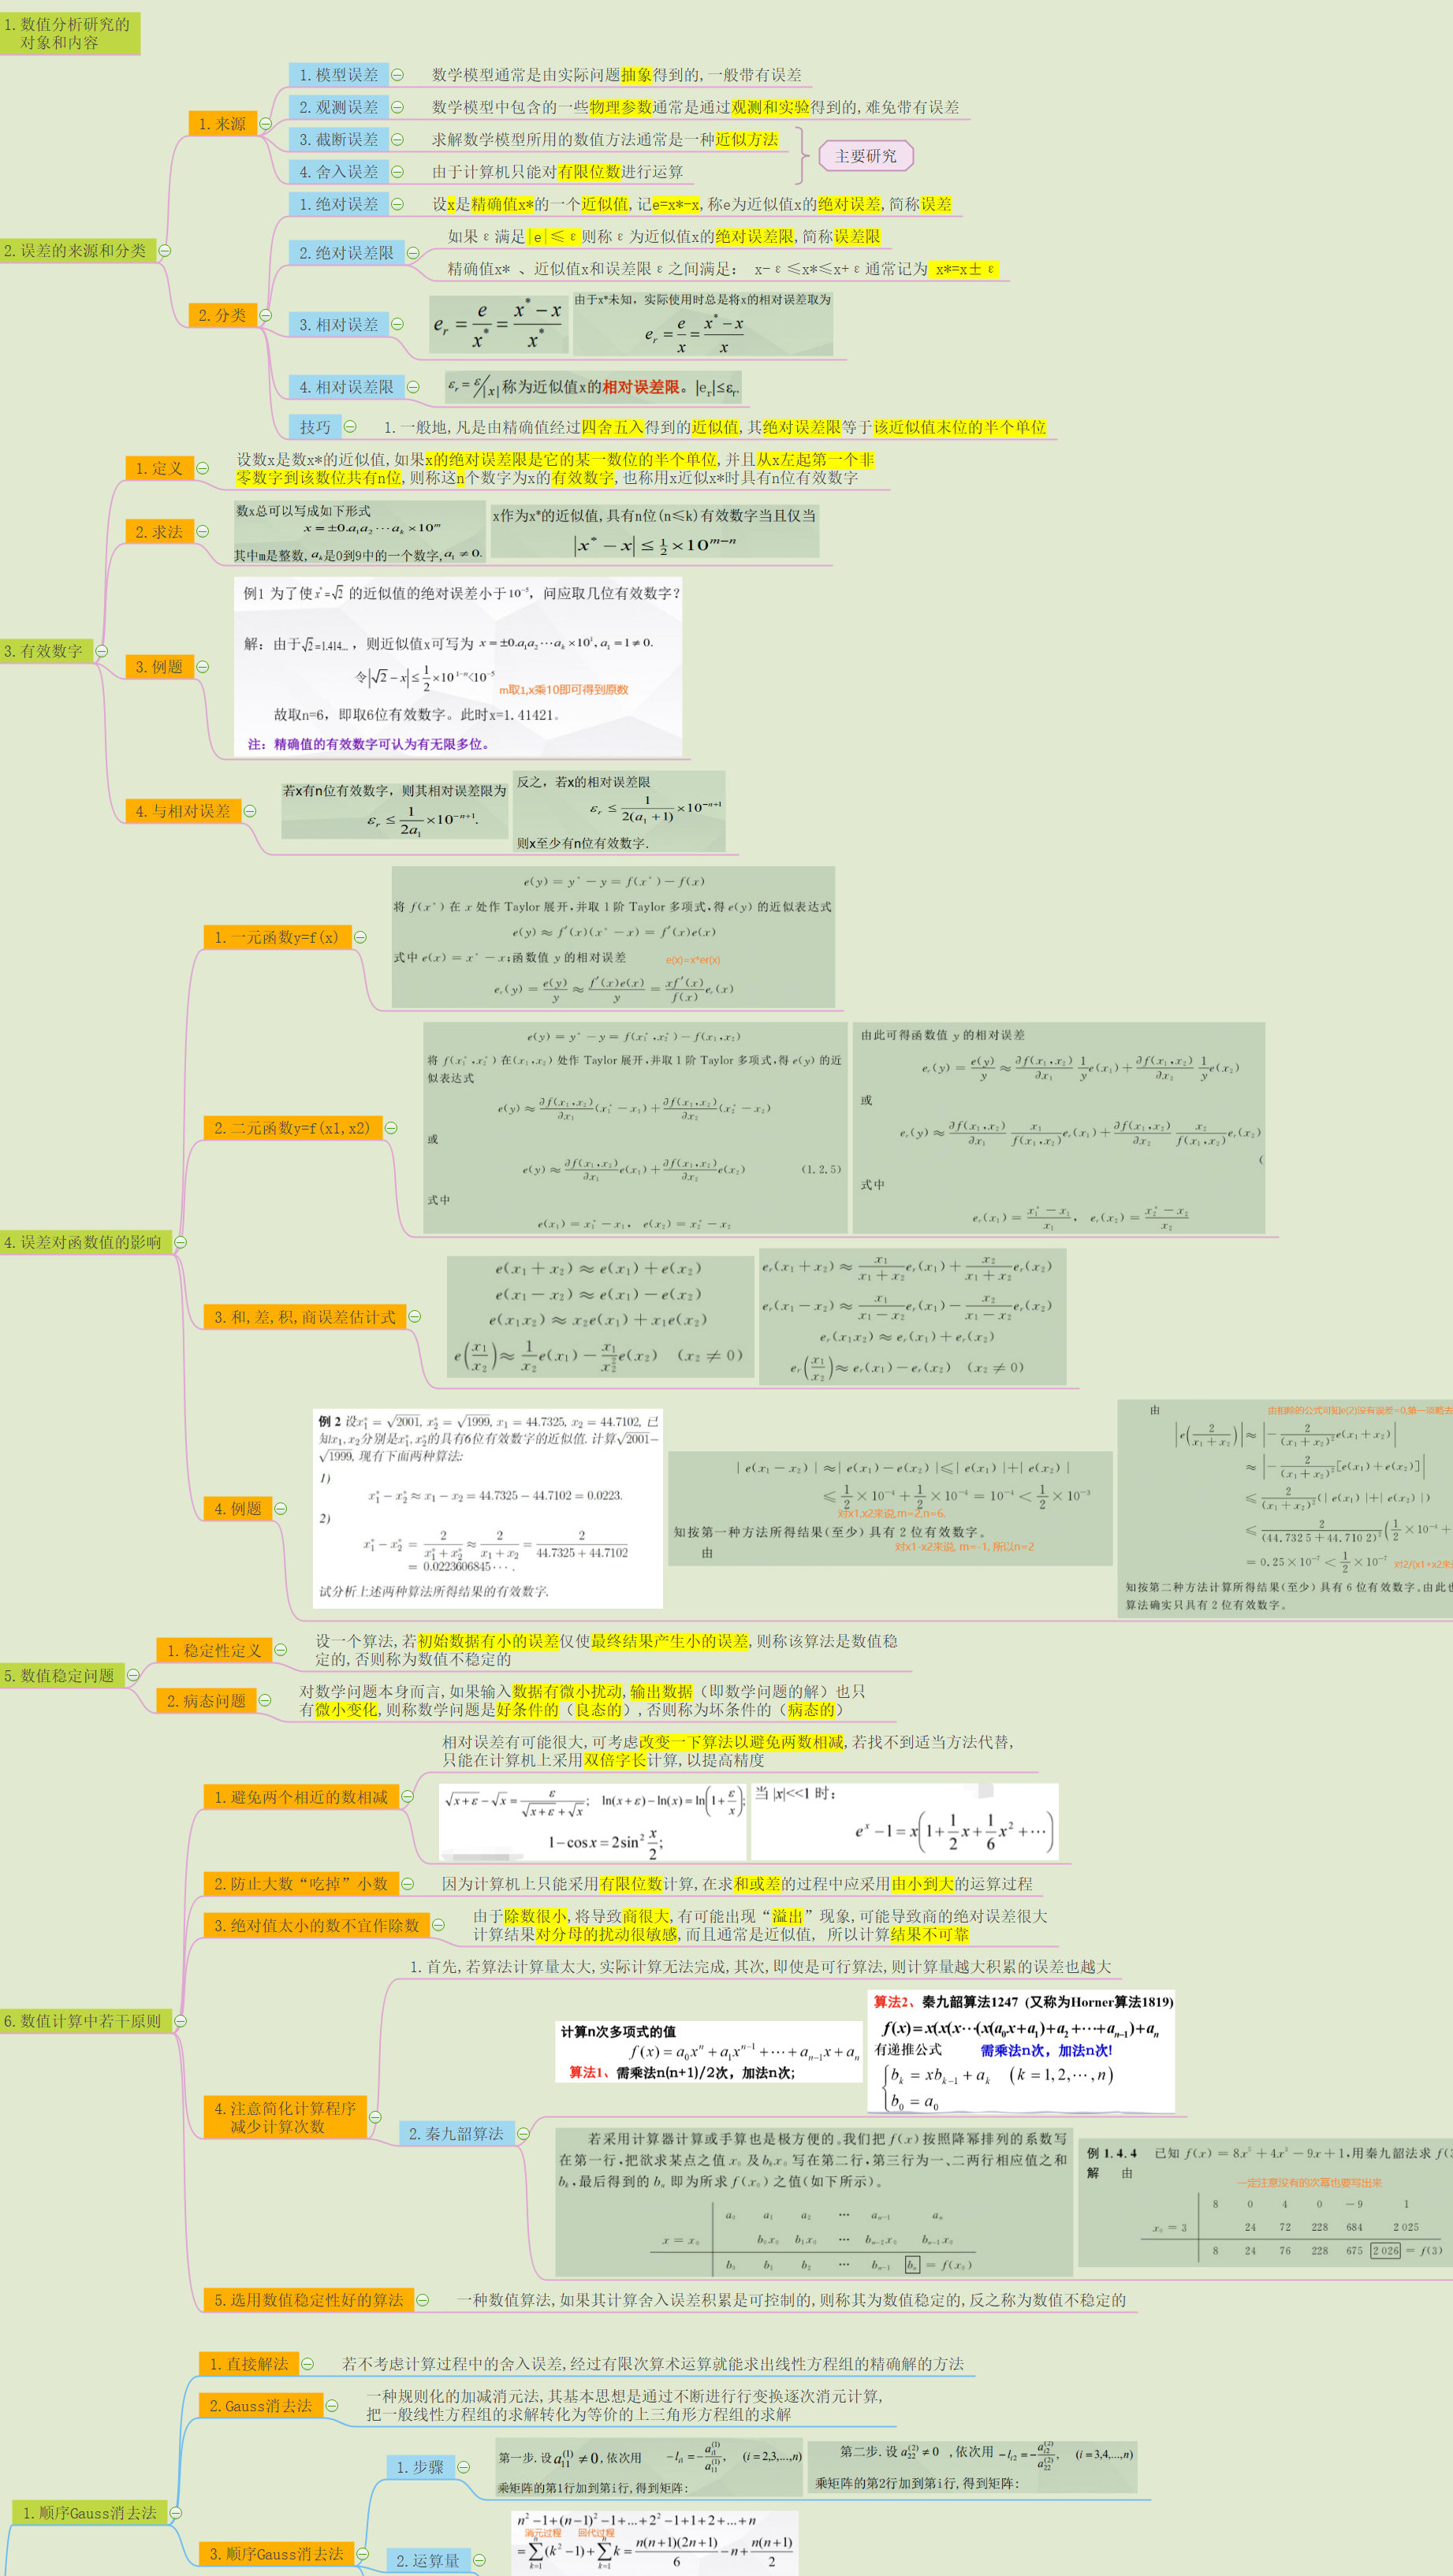
Task: Collapse toggle beside '5. 数值稳定问题'
Action: [133, 1675]
